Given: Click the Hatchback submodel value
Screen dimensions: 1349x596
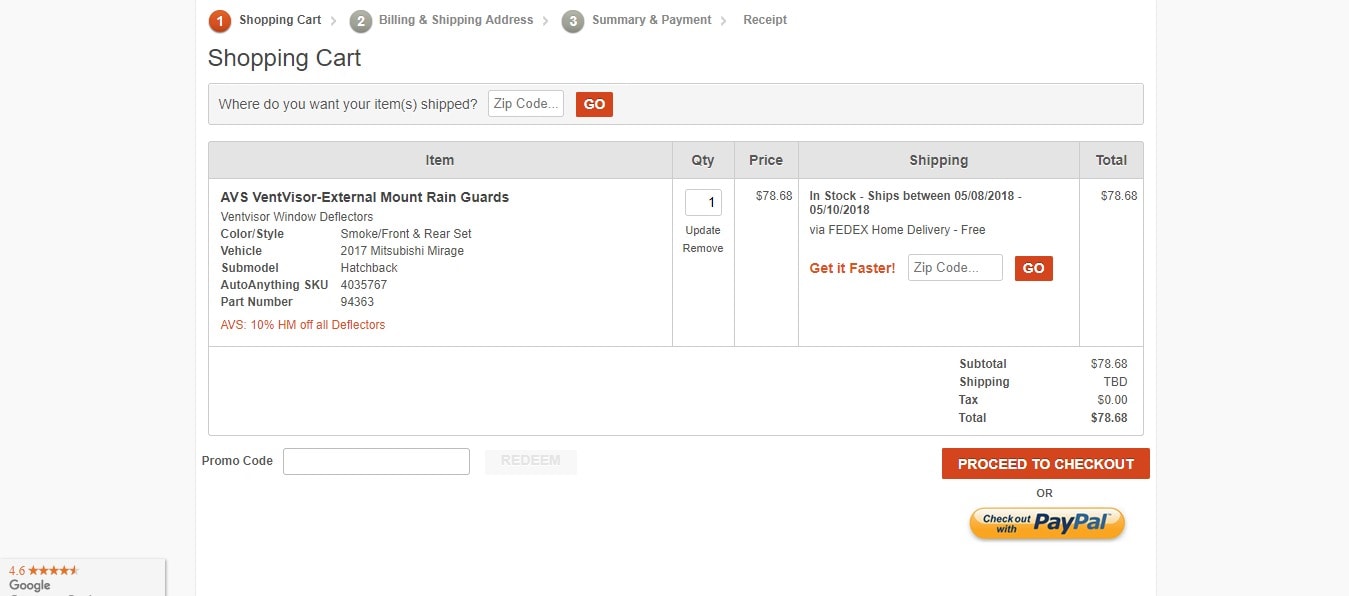Looking at the screenshot, I should tap(369, 268).
